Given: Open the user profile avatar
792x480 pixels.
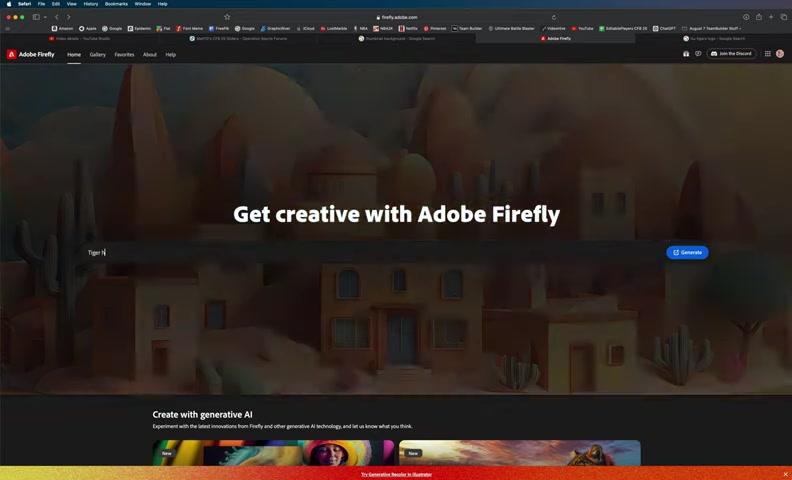Looking at the screenshot, I should [x=780, y=54].
